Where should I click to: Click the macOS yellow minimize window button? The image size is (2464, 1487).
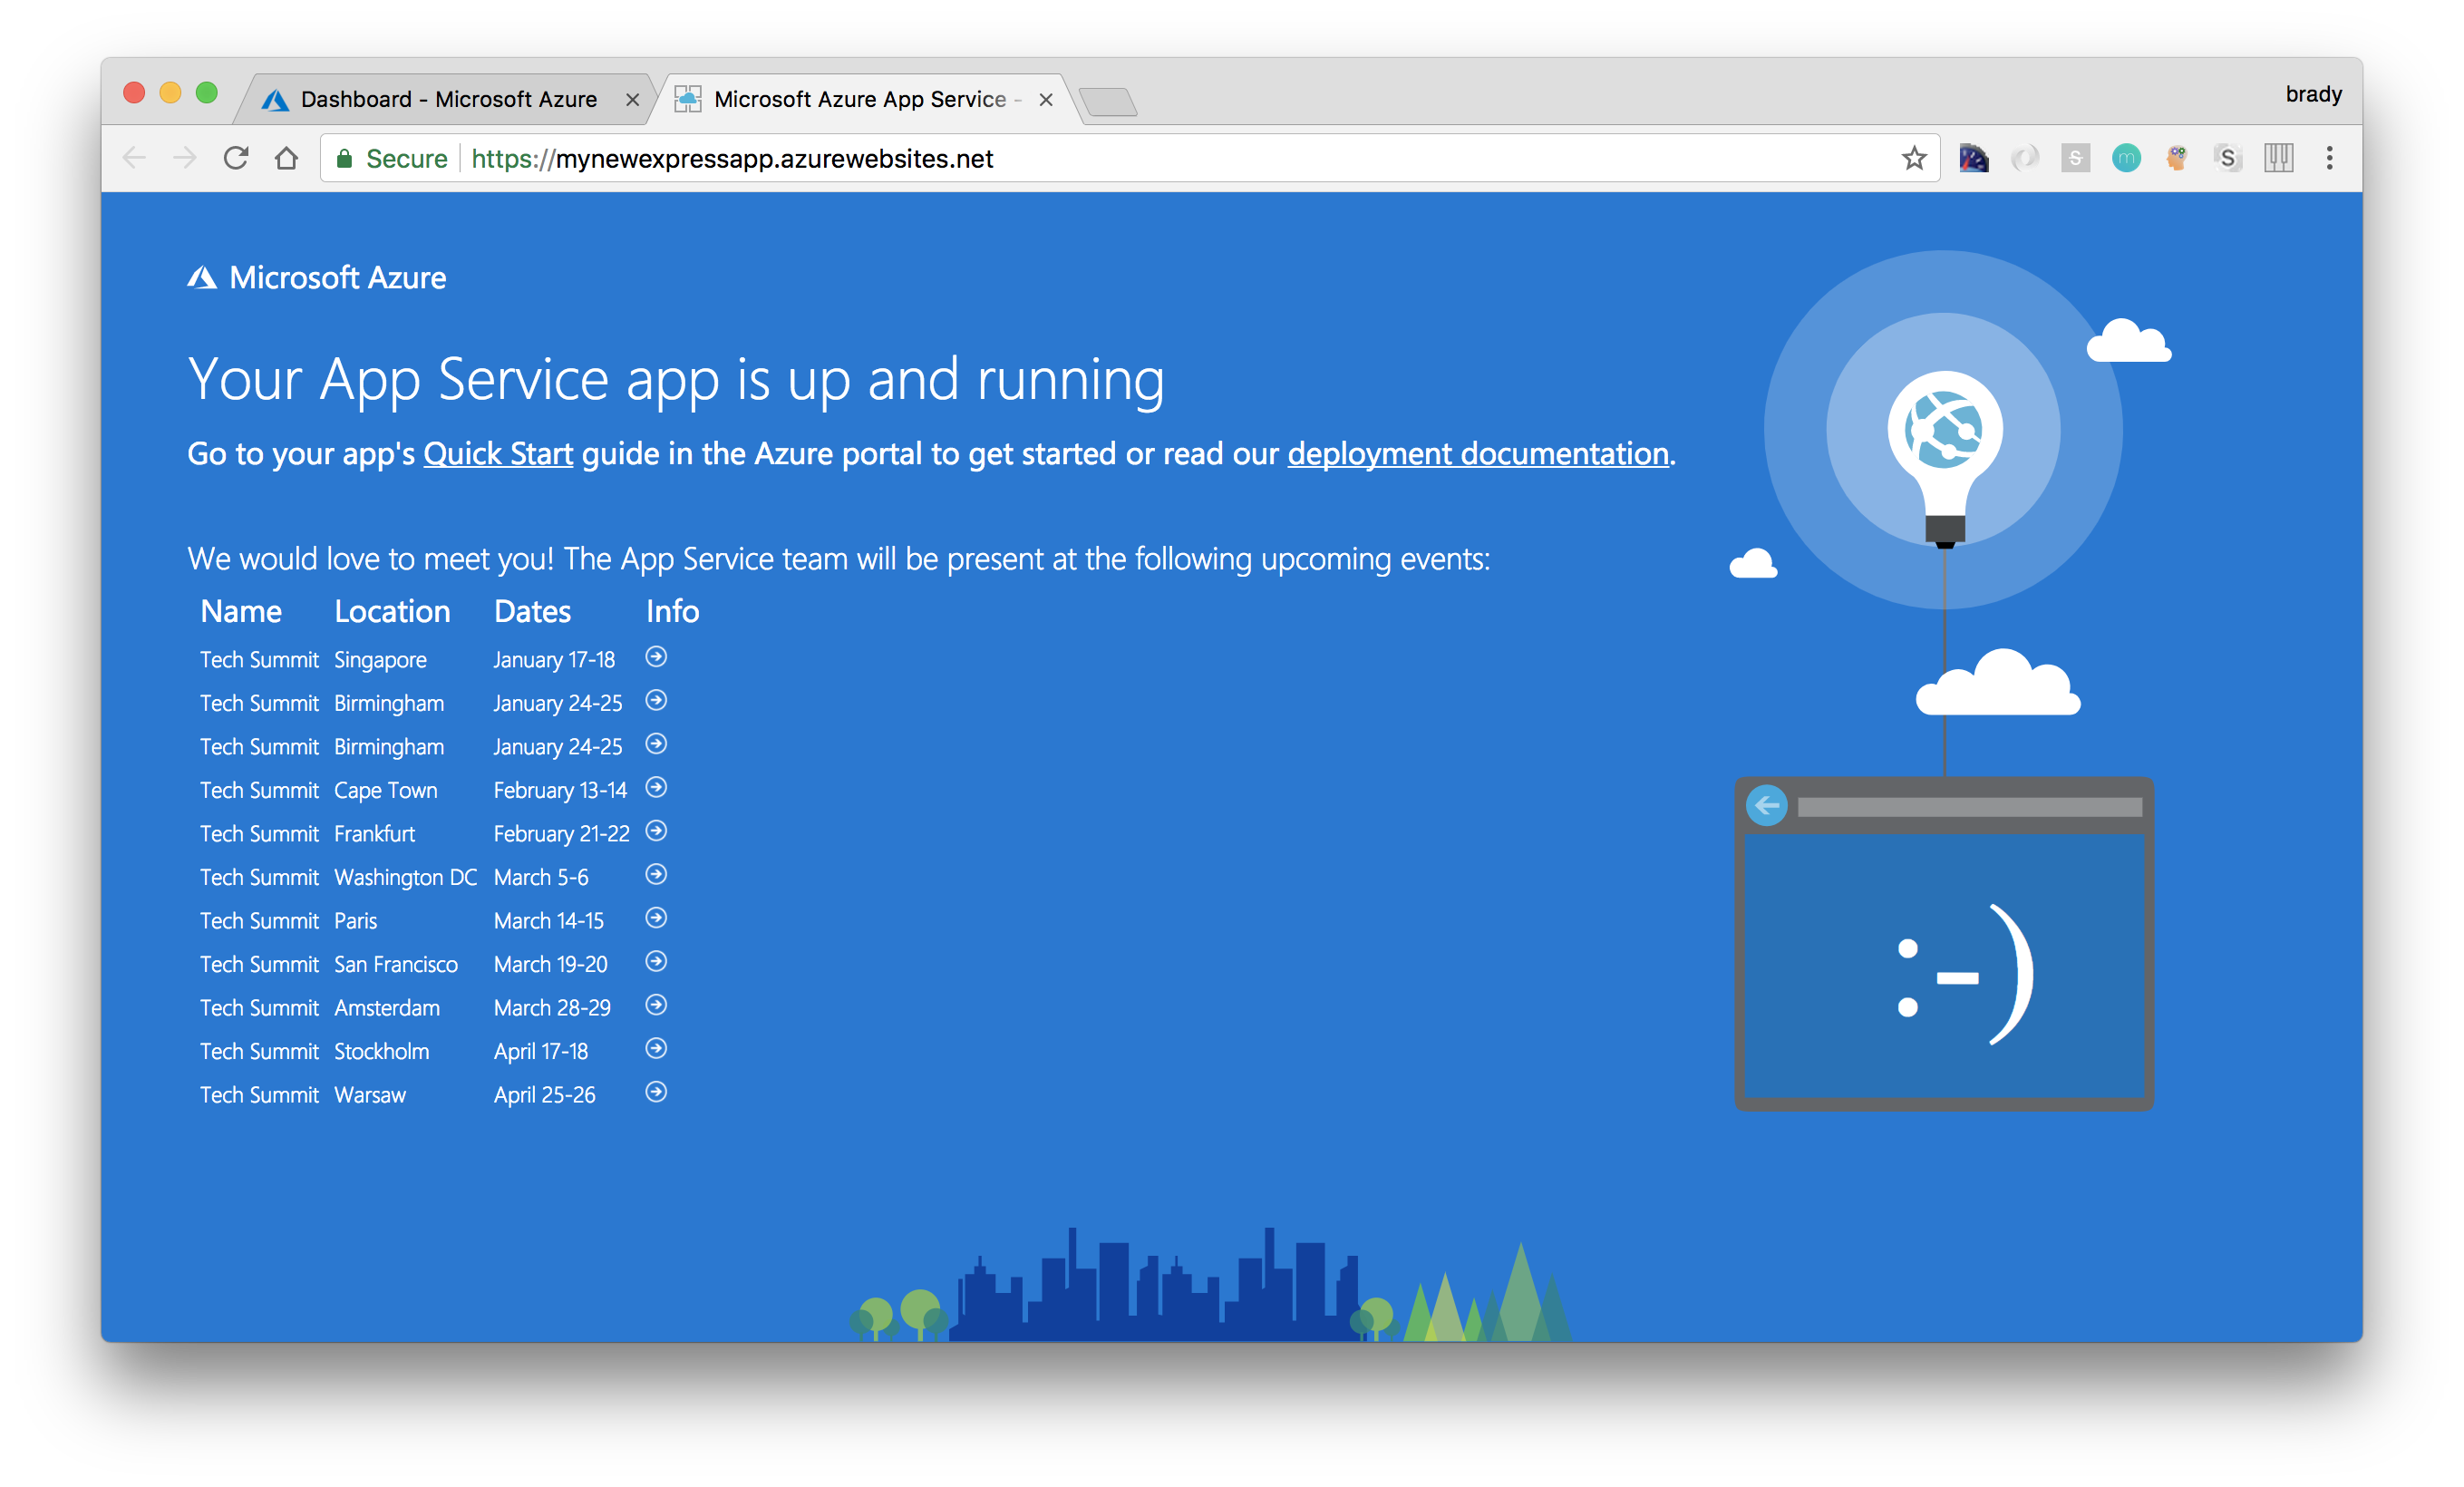coord(171,93)
